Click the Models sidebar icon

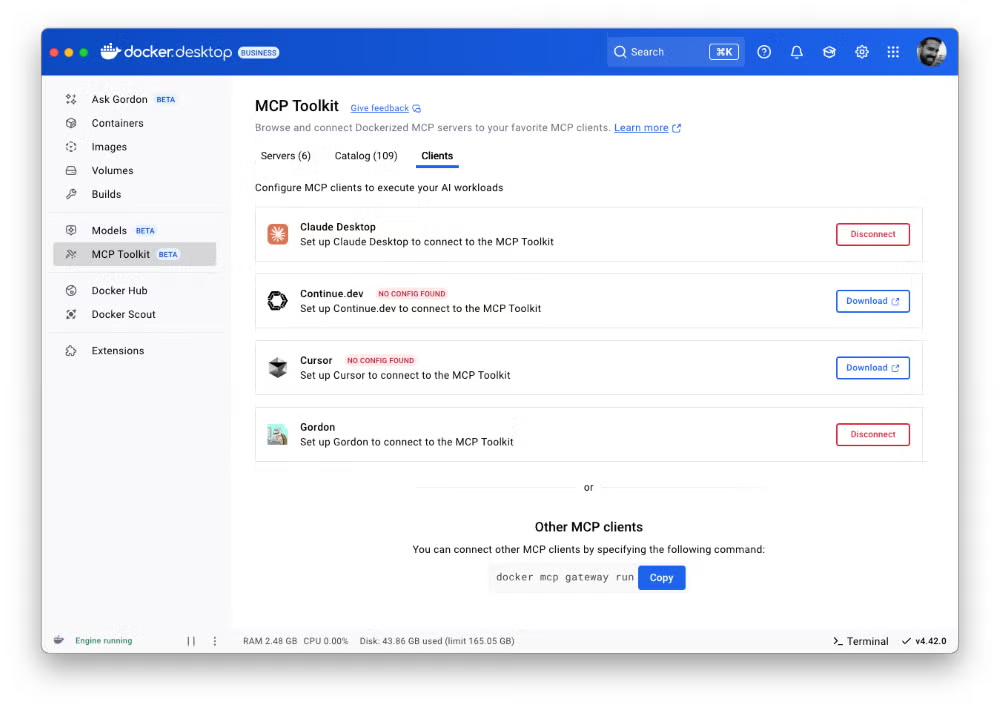71,230
